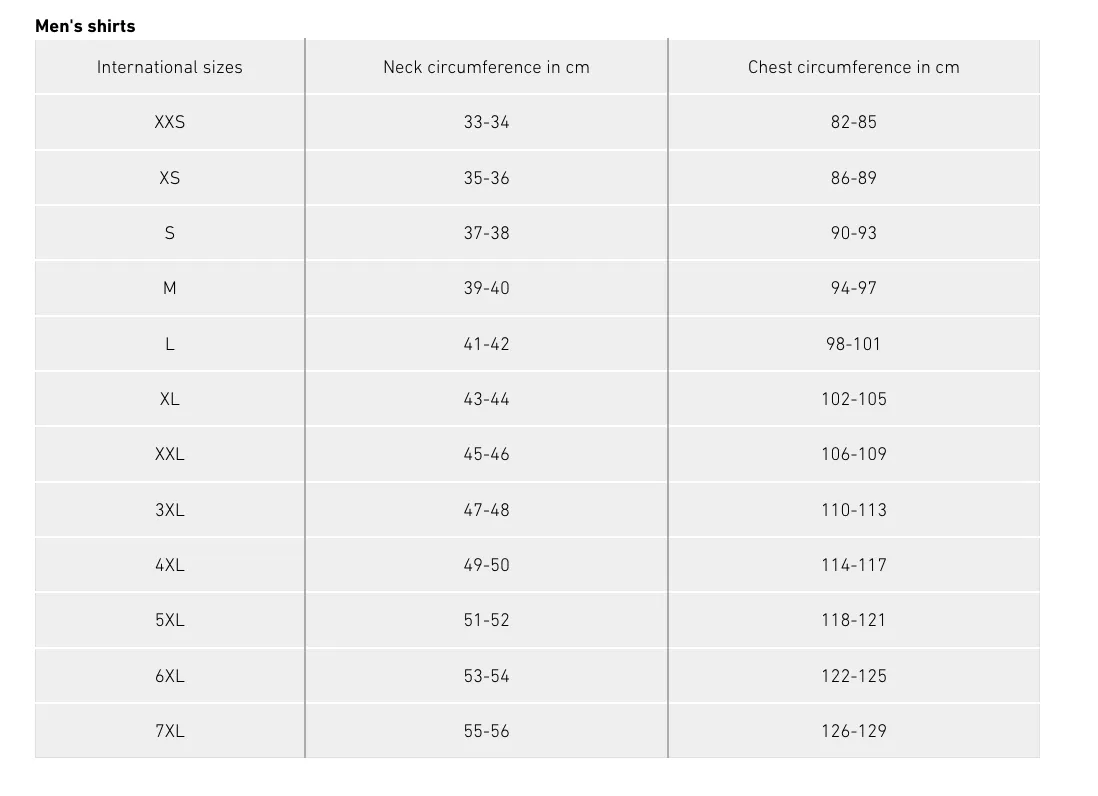Select the XS size cell
Image resolution: width=1098 pixels, height=796 pixels.
(169, 178)
